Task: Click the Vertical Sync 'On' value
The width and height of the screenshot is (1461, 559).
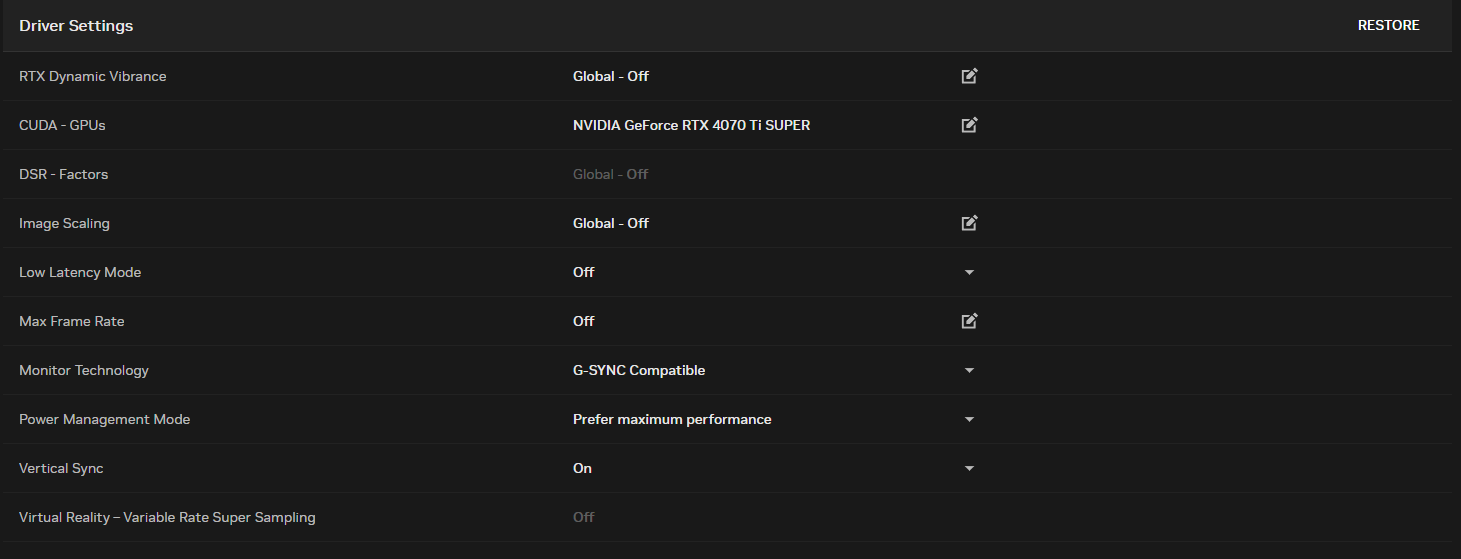Action: pyautogui.click(x=582, y=468)
